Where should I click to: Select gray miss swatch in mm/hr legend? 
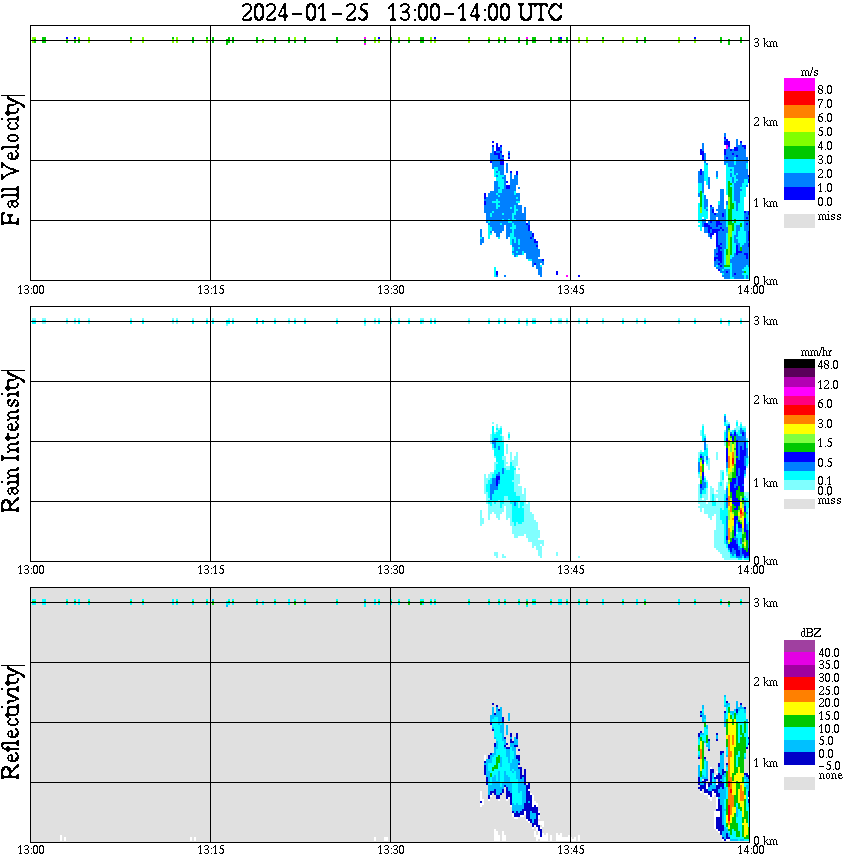click(799, 504)
